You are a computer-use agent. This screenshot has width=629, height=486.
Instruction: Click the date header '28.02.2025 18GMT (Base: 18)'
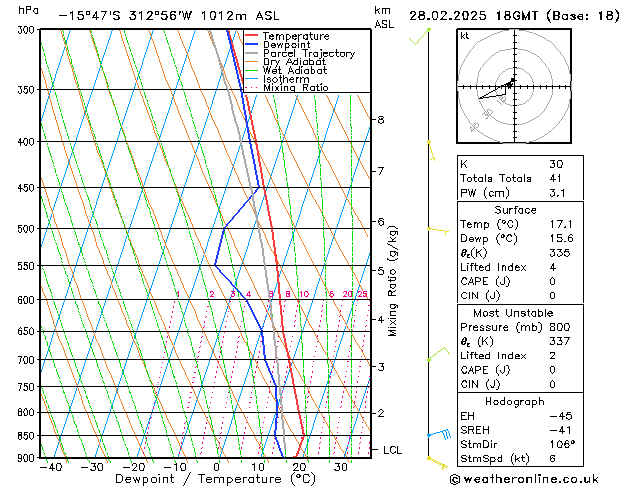coord(514,16)
